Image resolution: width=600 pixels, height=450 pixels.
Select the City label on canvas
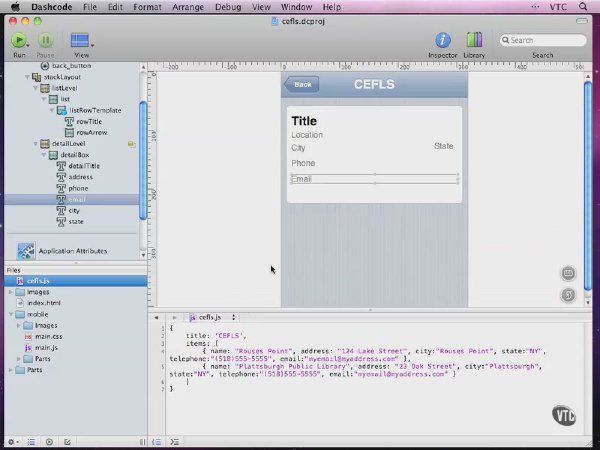[x=298, y=148]
